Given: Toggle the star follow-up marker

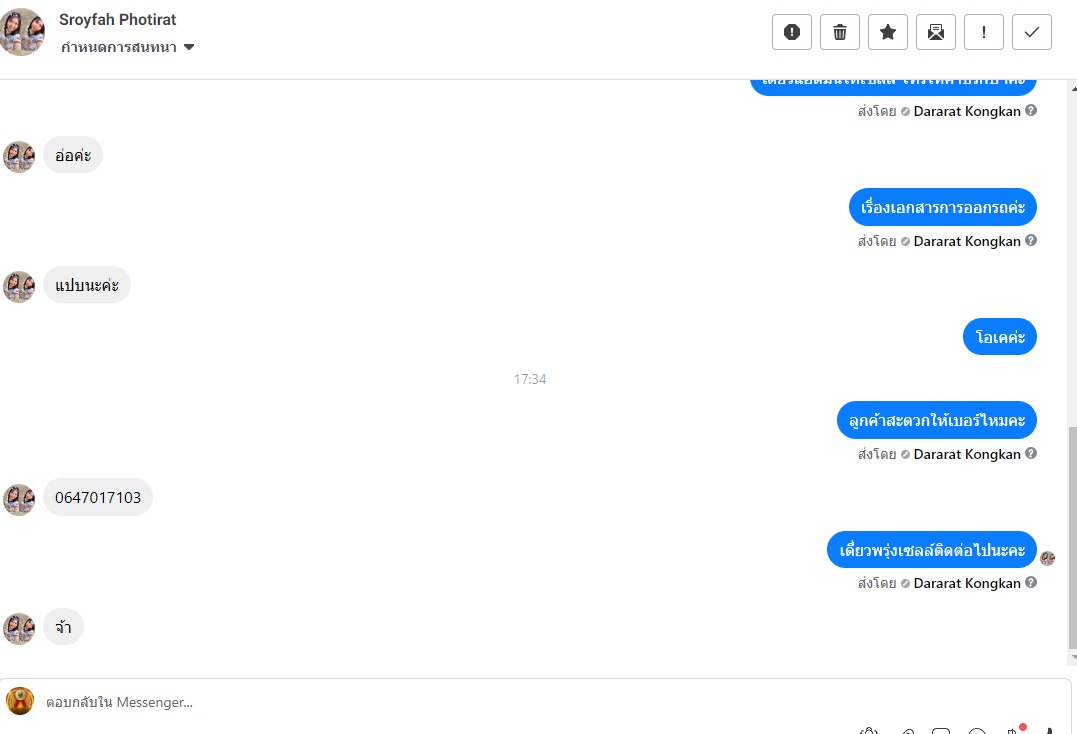Looking at the screenshot, I should pyautogui.click(x=887, y=32).
